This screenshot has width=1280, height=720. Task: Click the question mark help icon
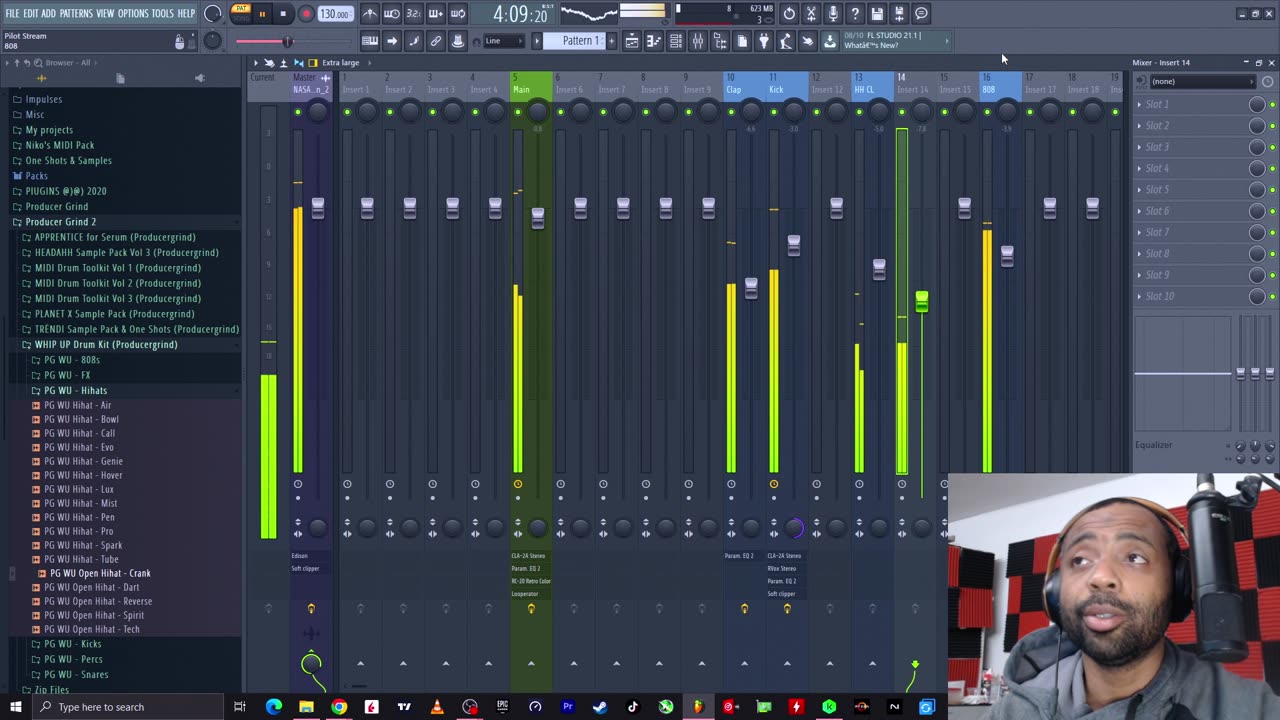pos(855,14)
